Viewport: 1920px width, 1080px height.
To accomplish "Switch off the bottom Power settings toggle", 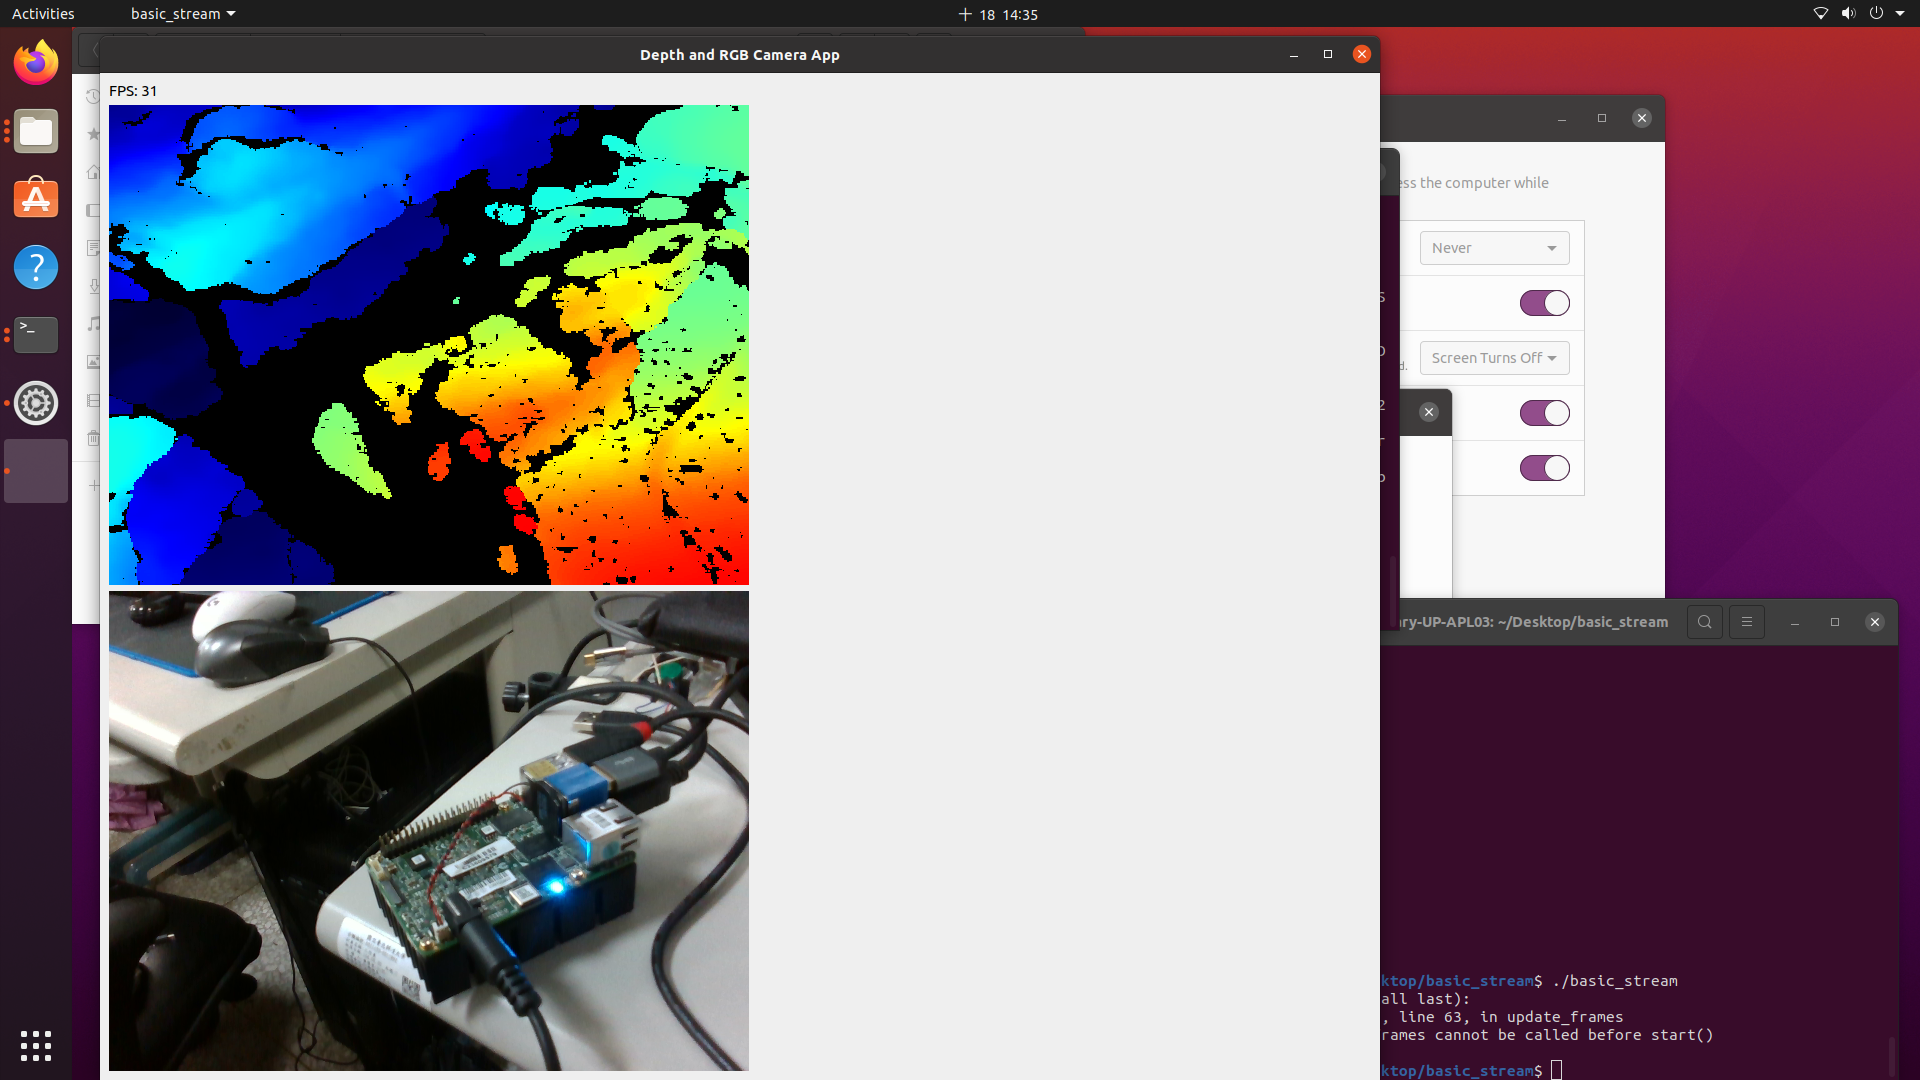I will [1544, 467].
